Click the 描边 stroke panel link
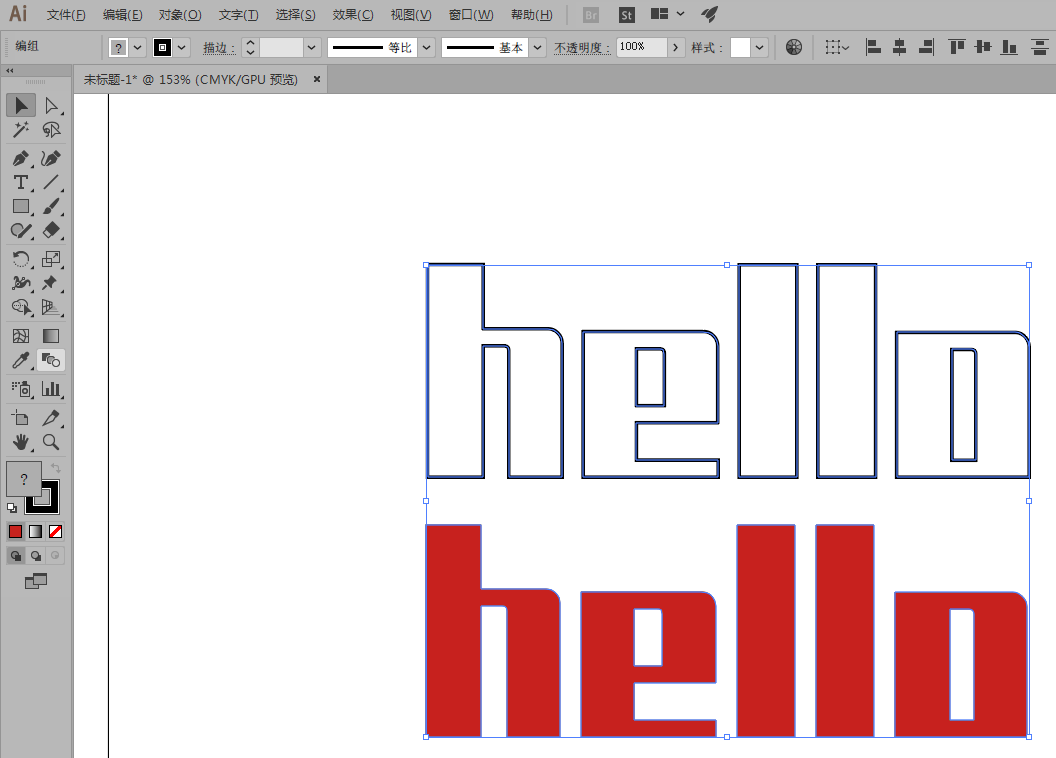 218,47
